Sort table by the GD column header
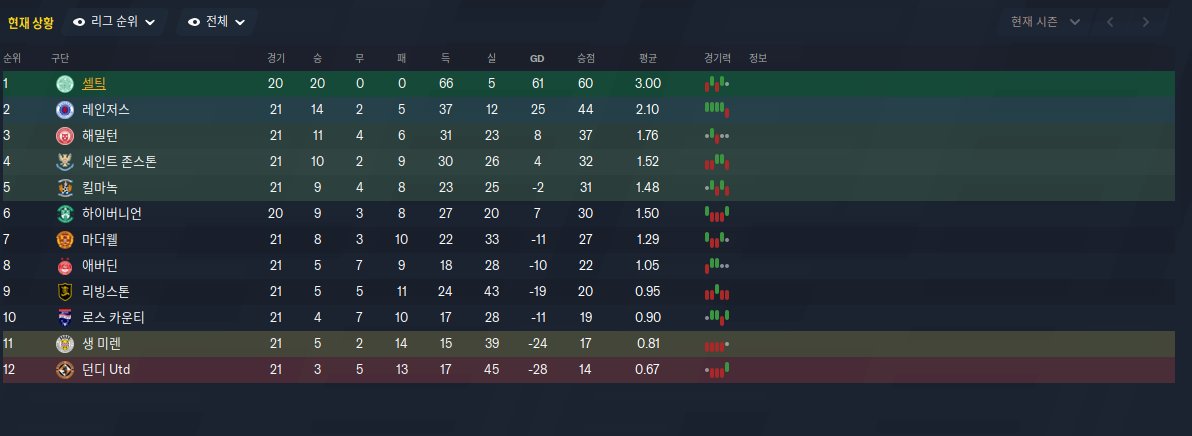This screenshot has width=1192, height=436. click(x=537, y=58)
